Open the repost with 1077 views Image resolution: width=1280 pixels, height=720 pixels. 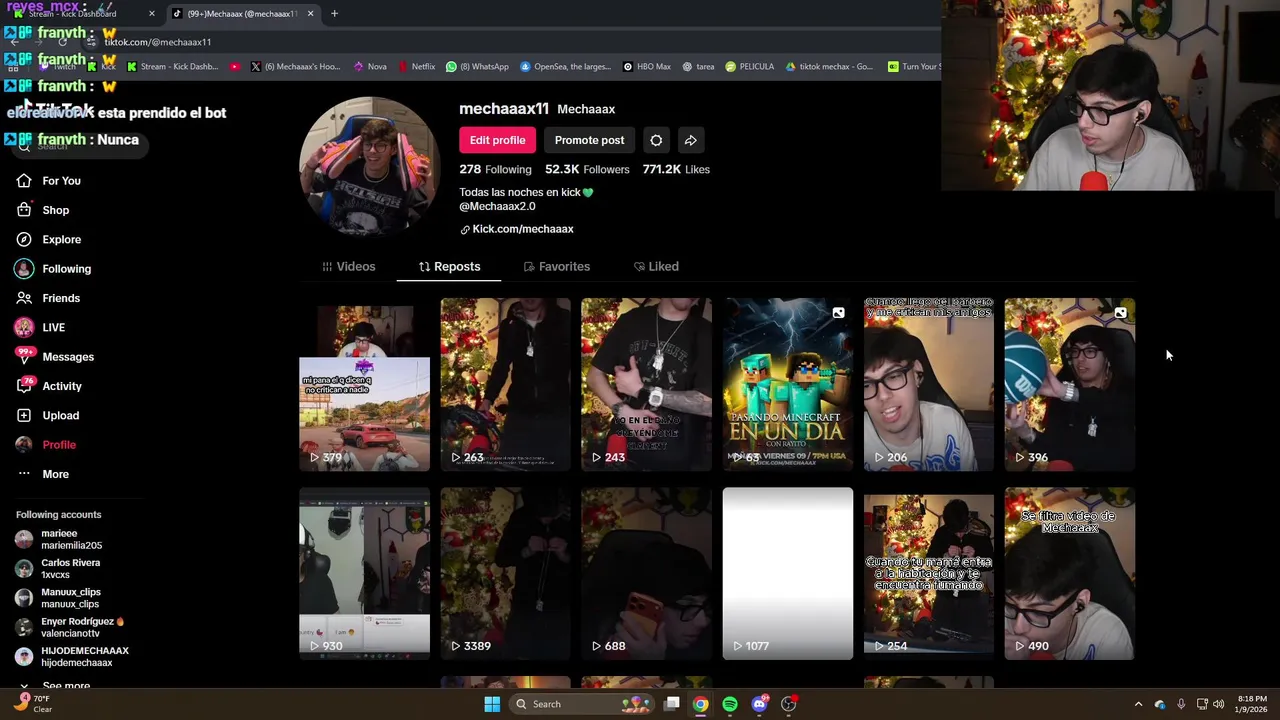tap(788, 573)
